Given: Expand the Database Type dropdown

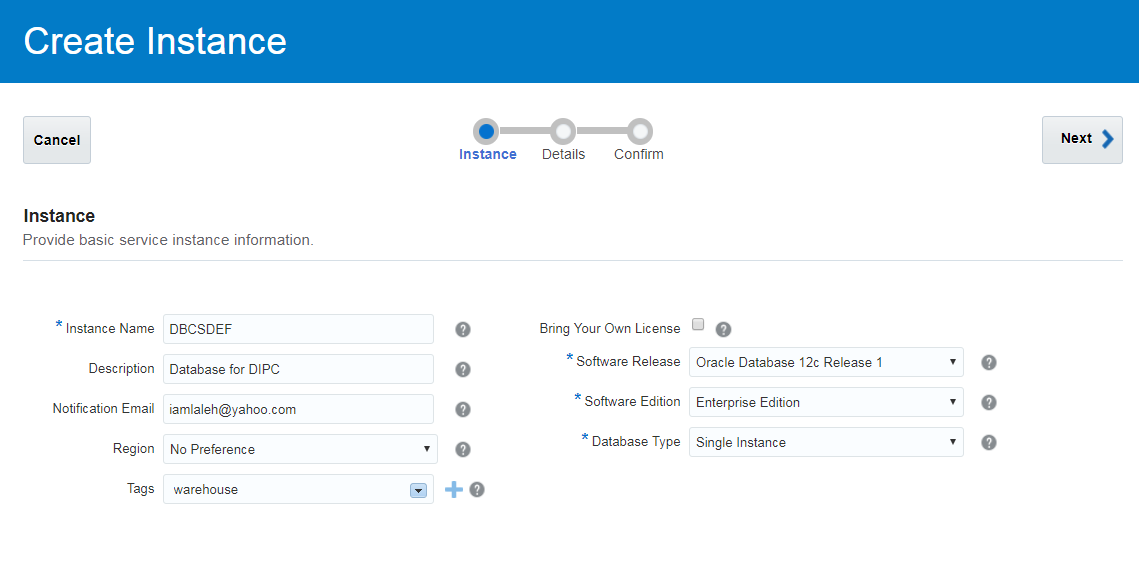Looking at the screenshot, I should (826, 442).
